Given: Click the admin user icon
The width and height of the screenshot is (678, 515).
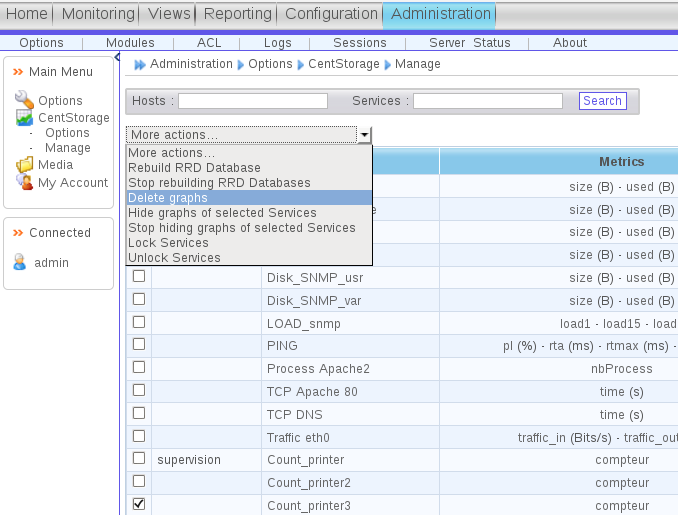Looking at the screenshot, I should click(x=20, y=262).
